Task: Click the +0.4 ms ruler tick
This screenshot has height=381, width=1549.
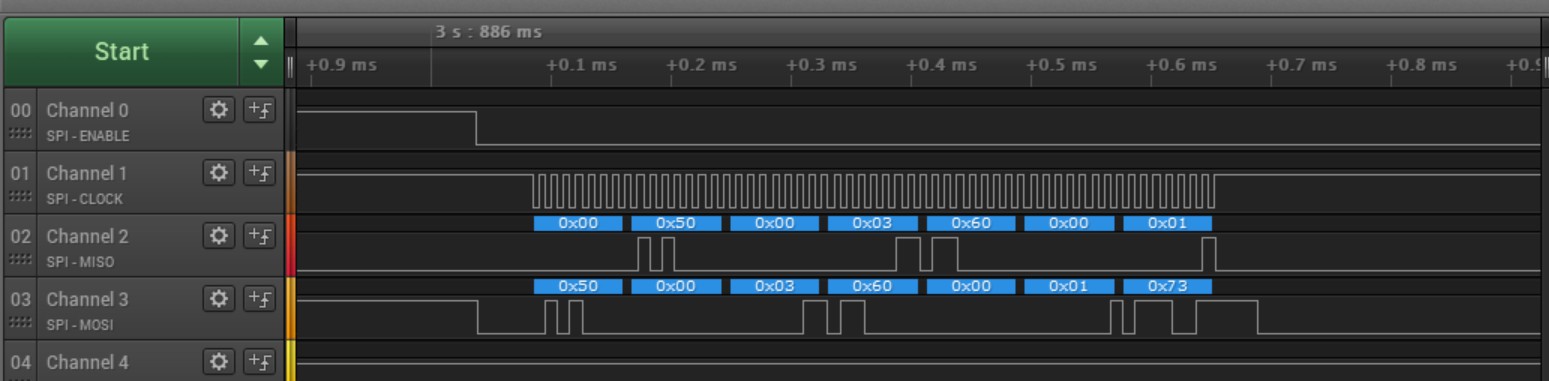Action: [941, 65]
